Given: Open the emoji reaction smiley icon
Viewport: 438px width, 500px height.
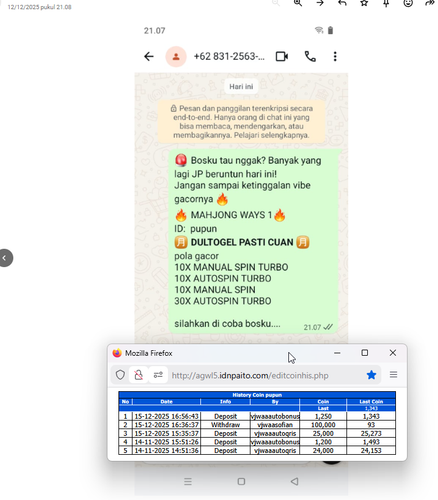Looking at the screenshot, I should tap(408, 3).
